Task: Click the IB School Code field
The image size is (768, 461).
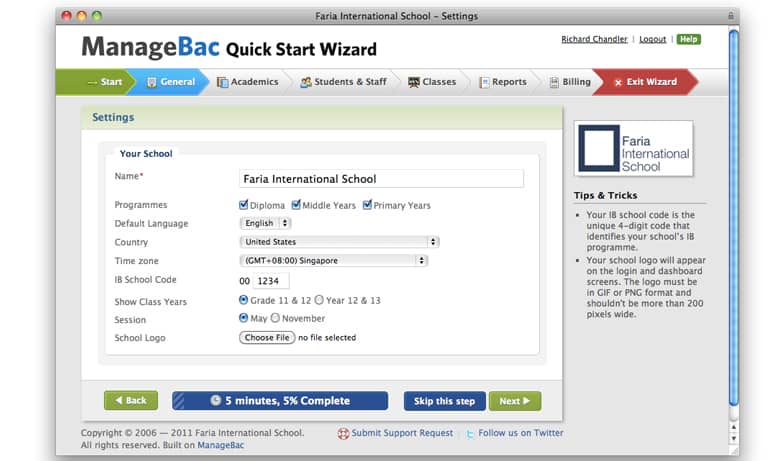Action: [x=271, y=281]
